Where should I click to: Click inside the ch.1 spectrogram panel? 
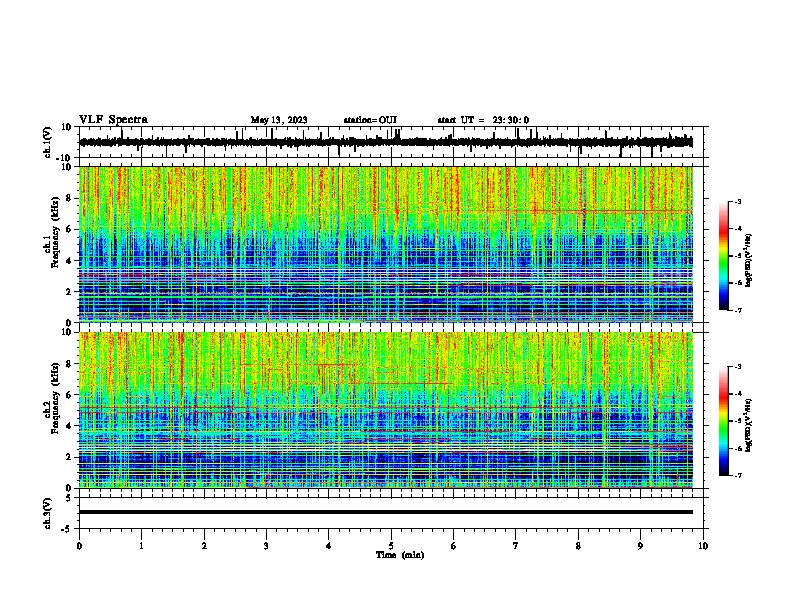coord(386,244)
